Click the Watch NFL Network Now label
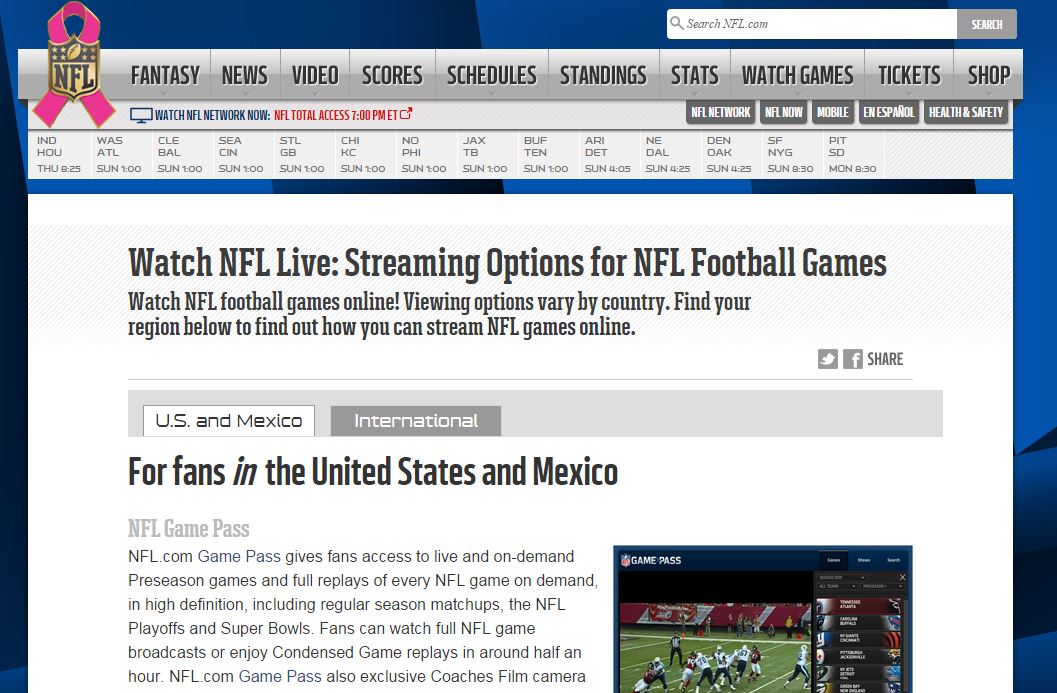Image resolution: width=1057 pixels, height=693 pixels. [x=212, y=115]
